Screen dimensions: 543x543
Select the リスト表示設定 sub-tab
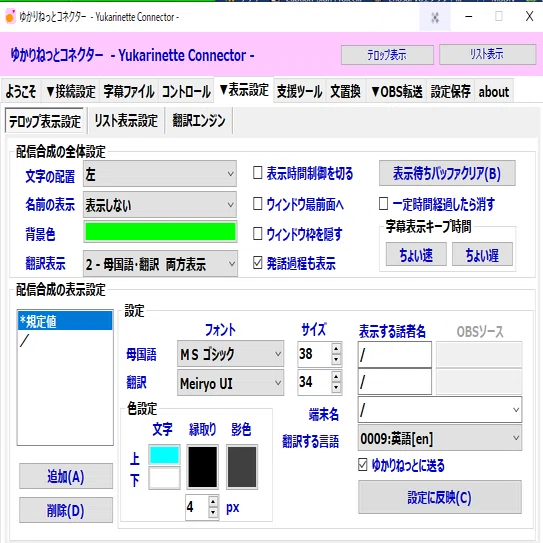pyautogui.click(x=126, y=121)
